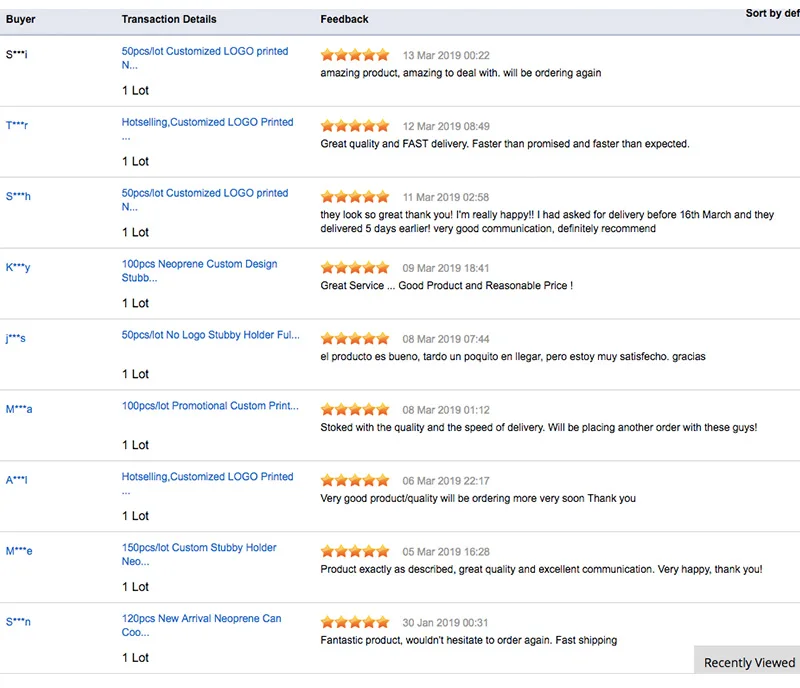Open buyer T***r profile link
The height and width of the screenshot is (688, 800).
click(17, 125)
